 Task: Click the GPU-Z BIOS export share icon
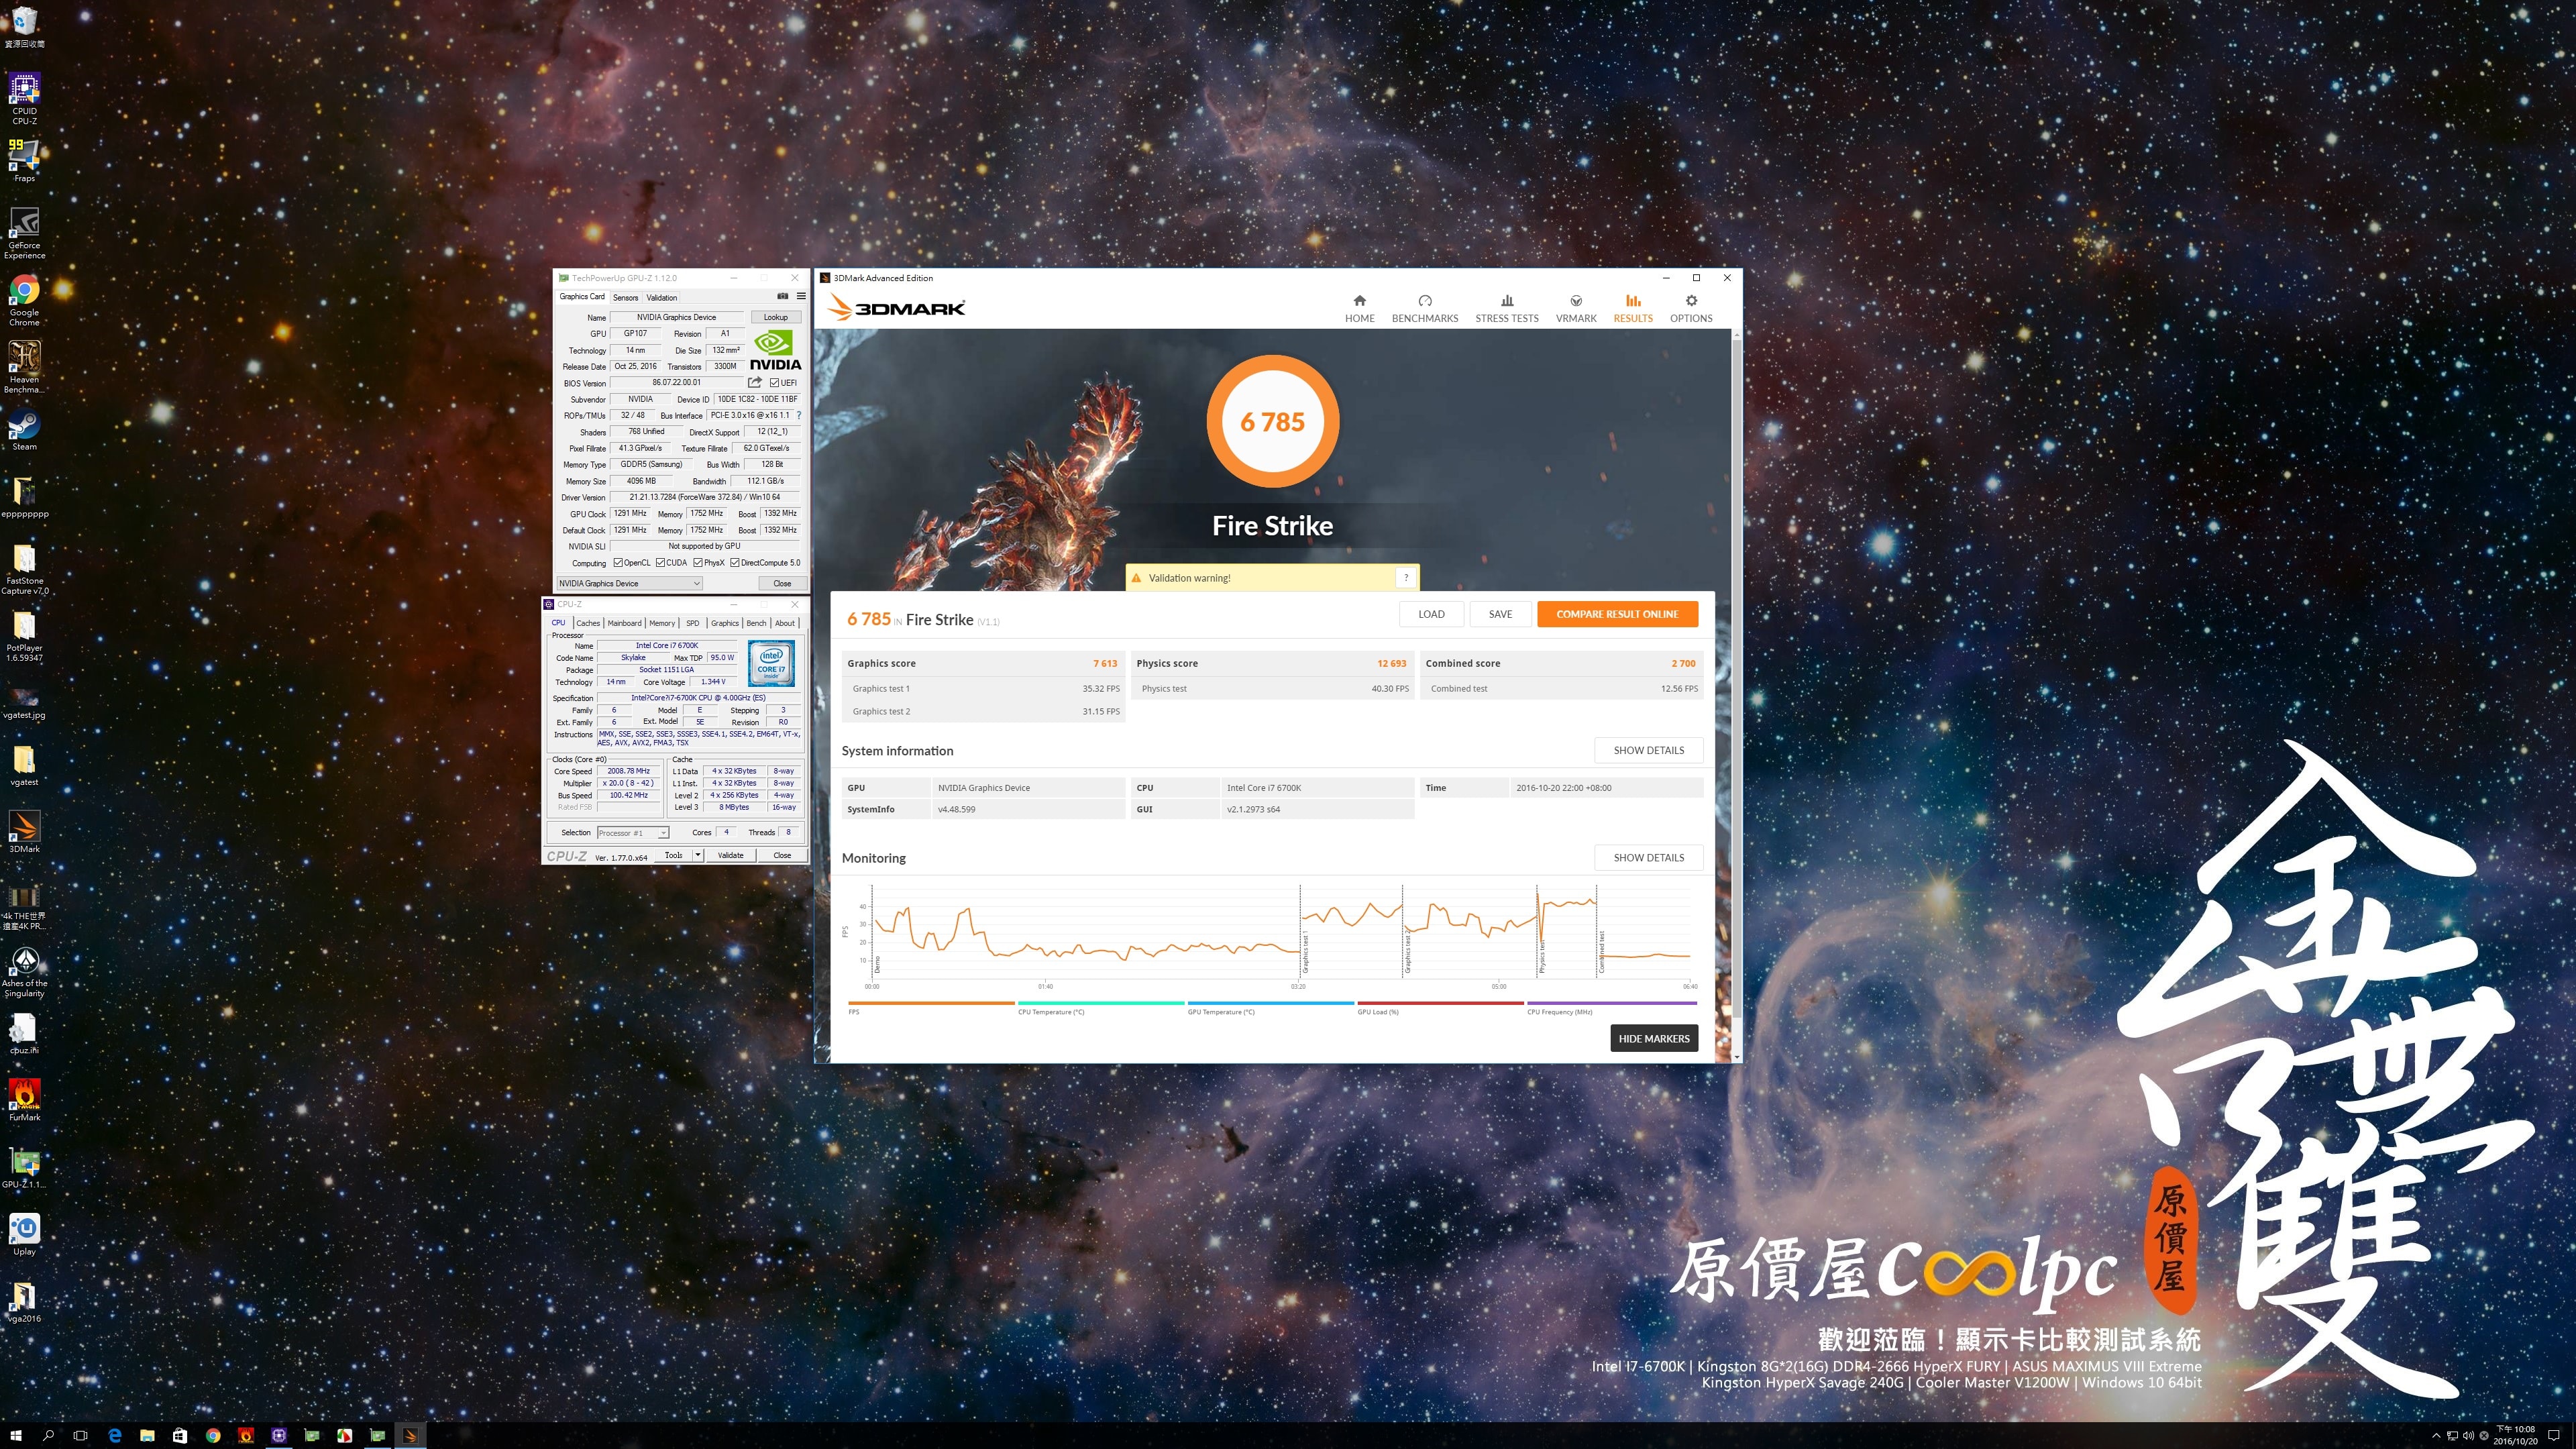point(755,382)
